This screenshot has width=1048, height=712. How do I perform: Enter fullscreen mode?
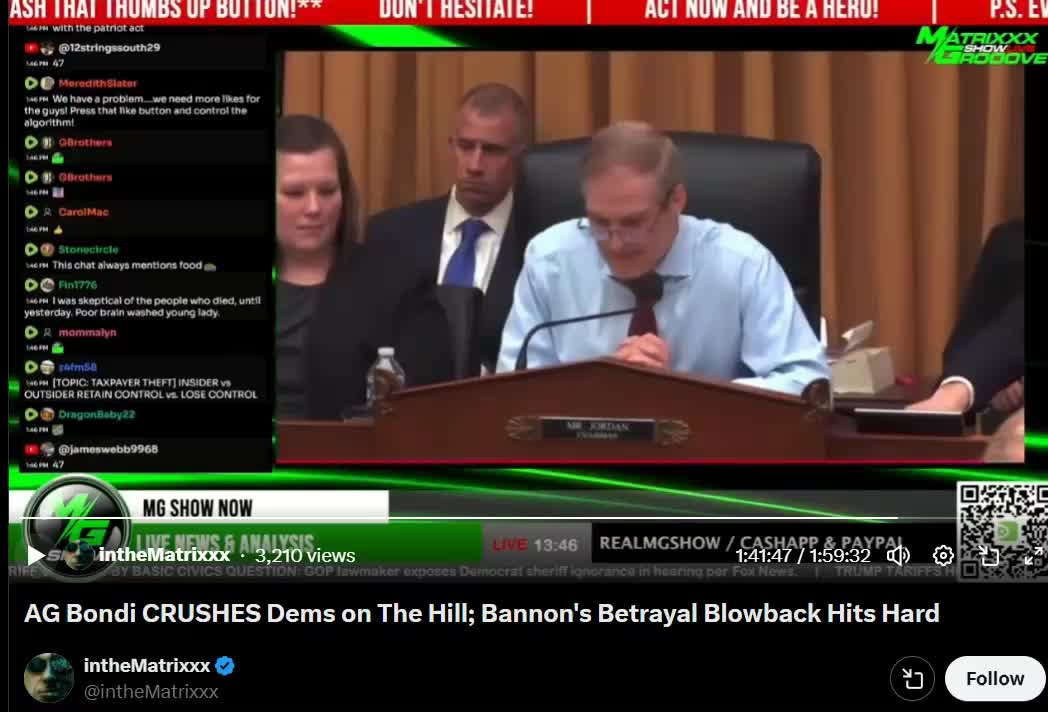click(1033, 555)
